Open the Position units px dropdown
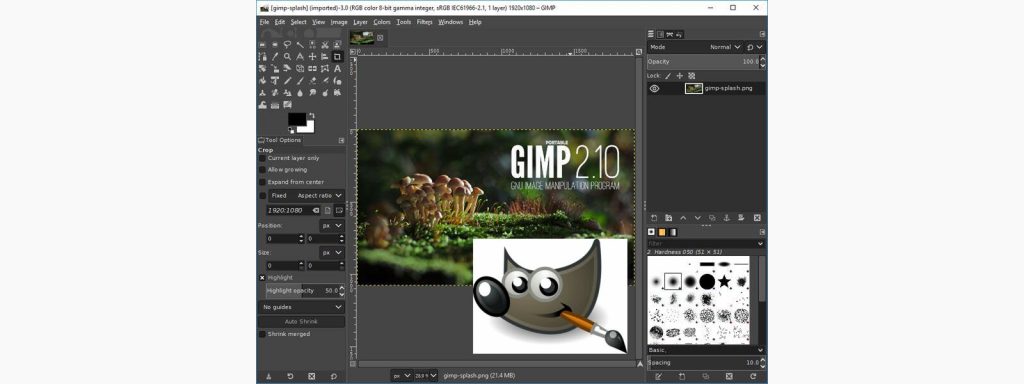Image resolution: width=1024 pixels, height=384 pixels. pyautogui.click(x=332, y=225)
